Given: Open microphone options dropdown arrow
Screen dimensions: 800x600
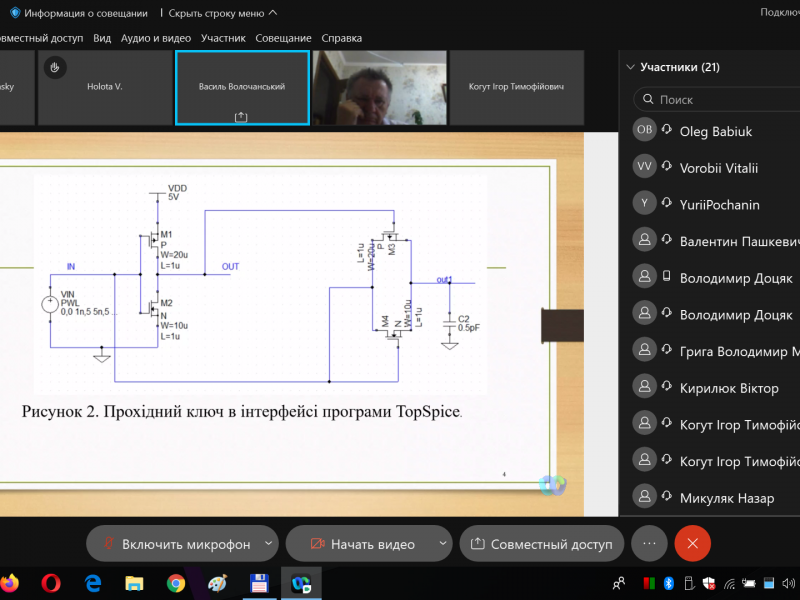Looking at the screenshot, I should pos(268,544).
